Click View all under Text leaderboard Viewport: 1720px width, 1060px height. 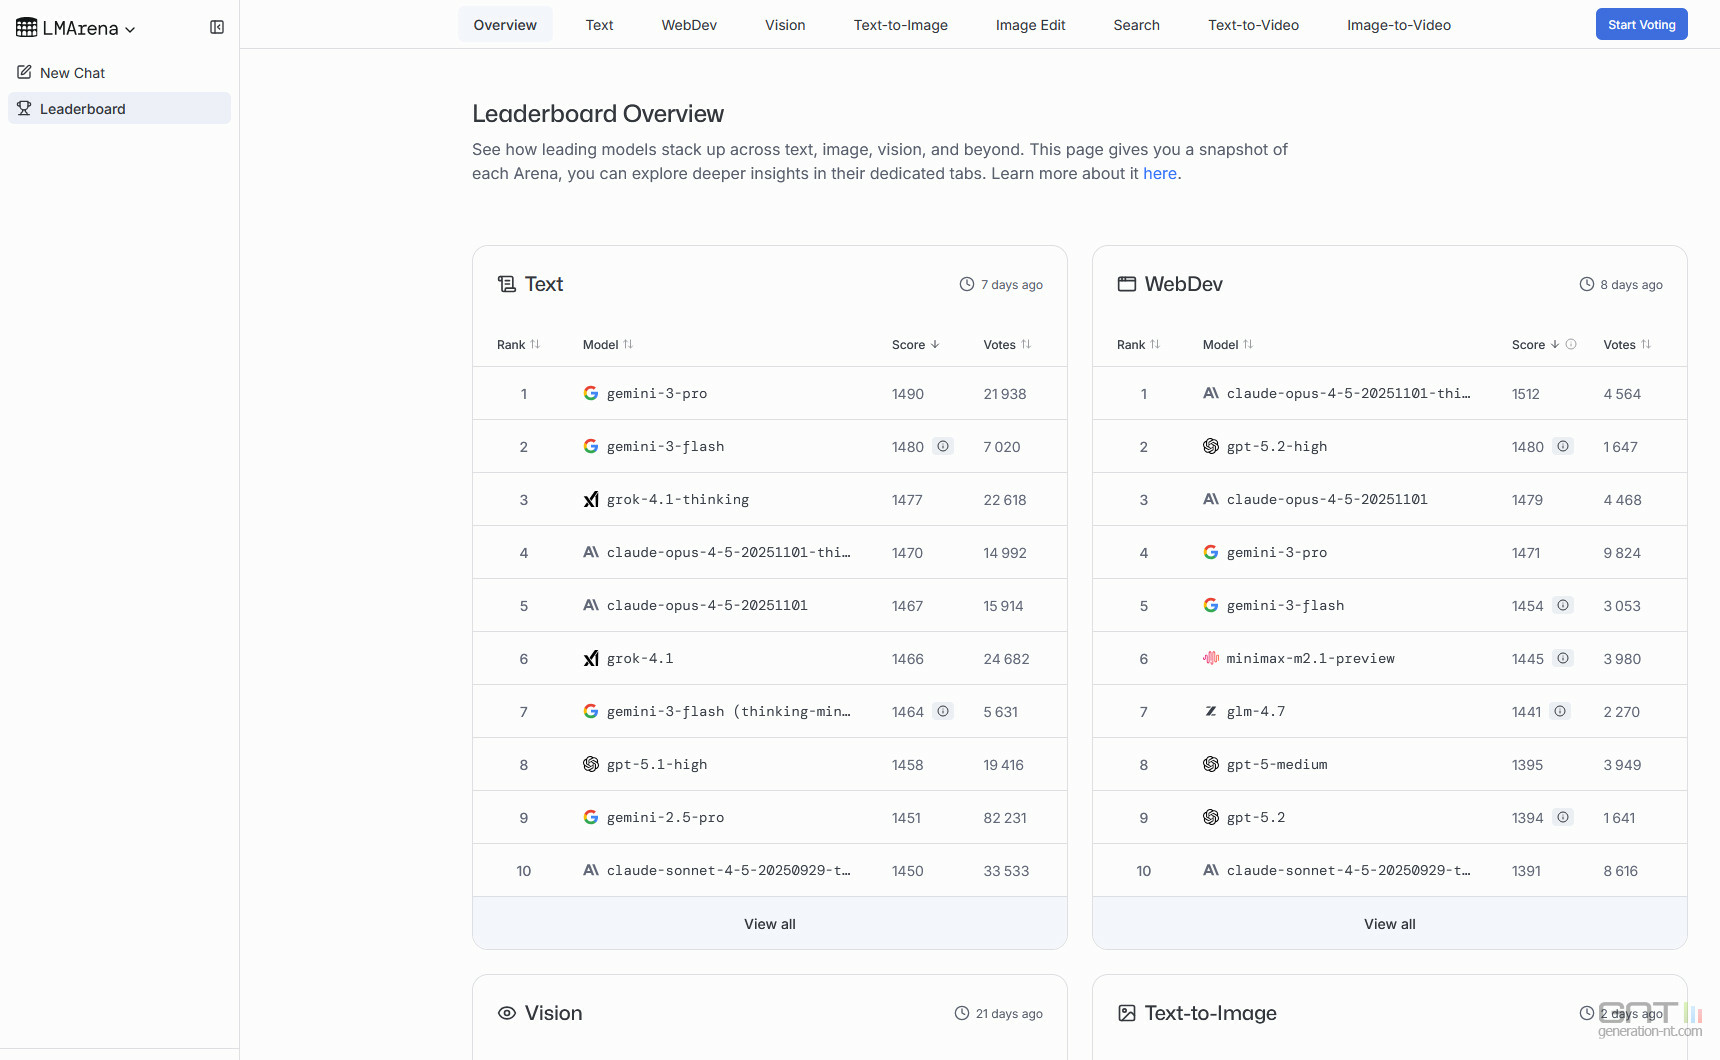click(x=769, y=924)
